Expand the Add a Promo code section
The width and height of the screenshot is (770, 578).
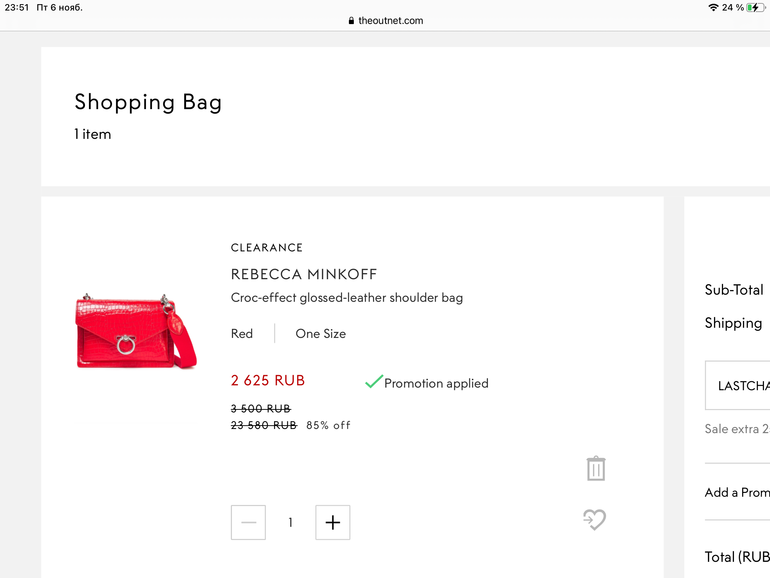point(737,492)
